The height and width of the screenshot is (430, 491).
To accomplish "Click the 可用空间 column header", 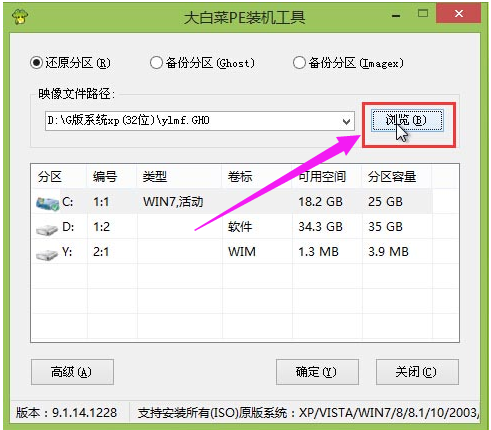I will (x=327, y=176).
